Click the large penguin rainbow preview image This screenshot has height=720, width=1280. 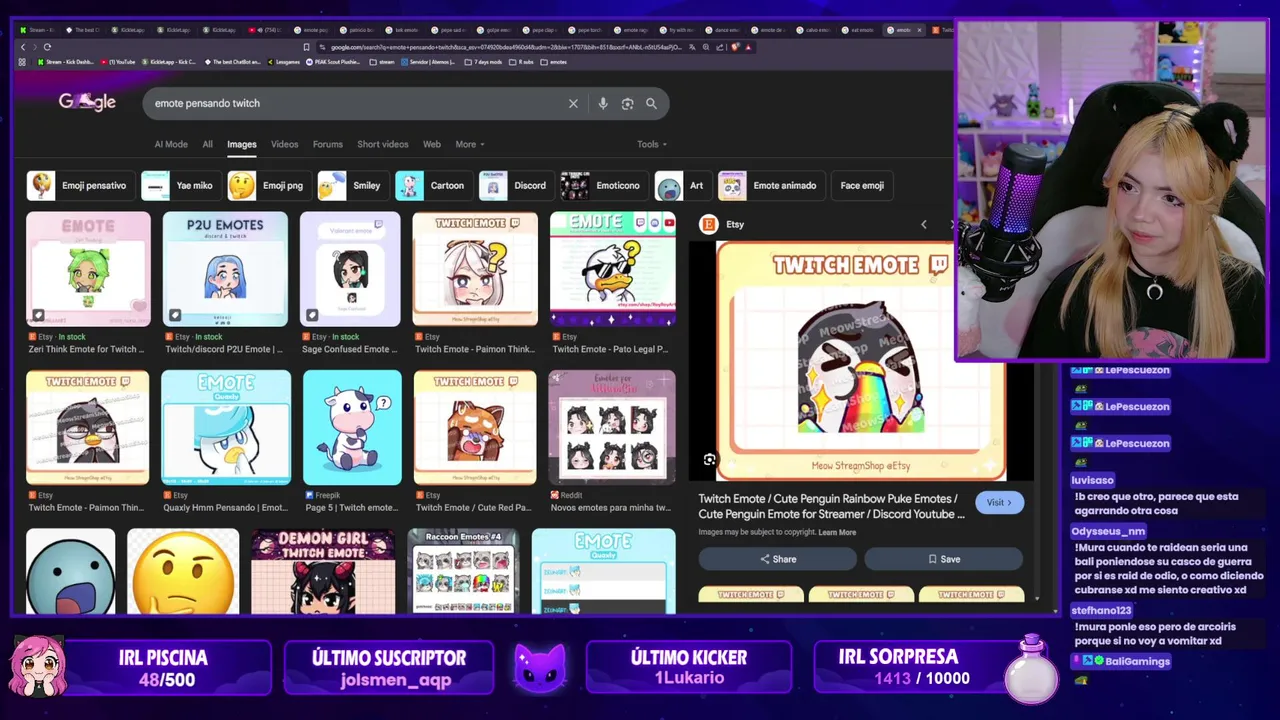click(861, 361)
